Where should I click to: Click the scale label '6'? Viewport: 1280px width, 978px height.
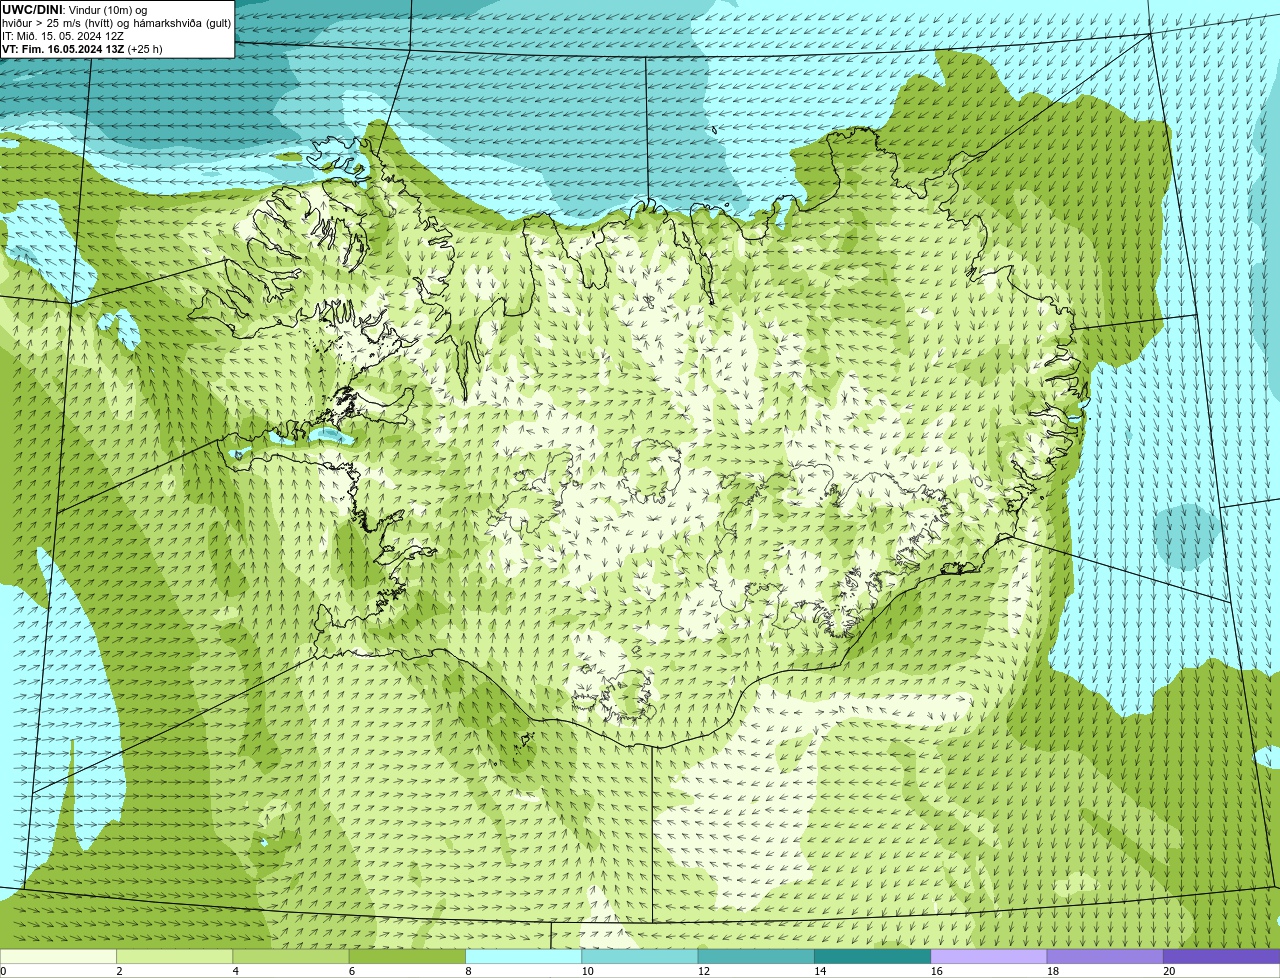pos(352,971)
